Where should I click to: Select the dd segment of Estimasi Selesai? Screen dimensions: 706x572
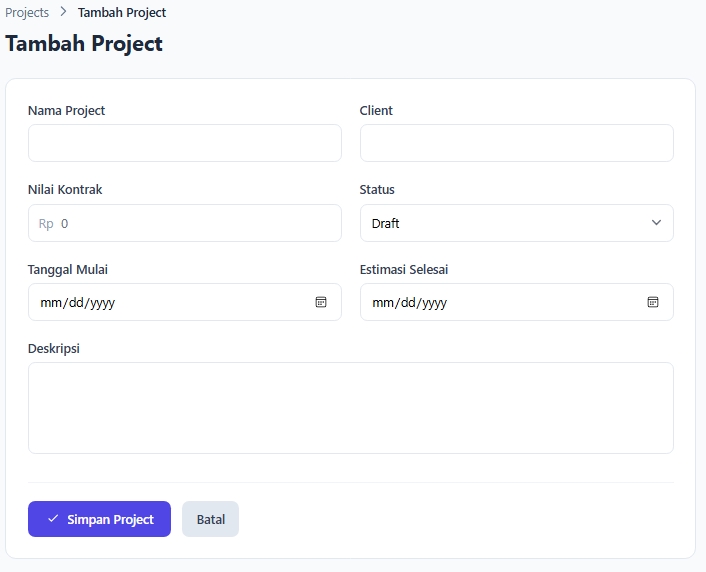408,303
